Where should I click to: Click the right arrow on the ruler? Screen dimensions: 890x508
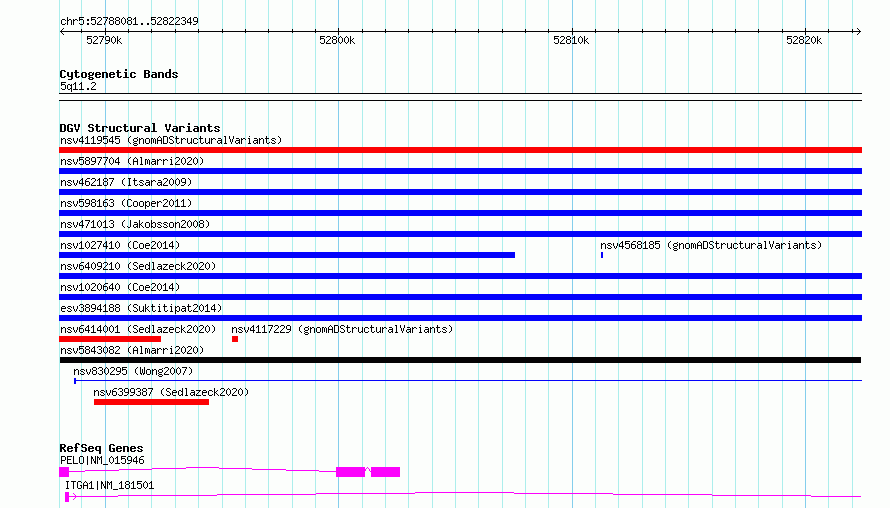coord(858,32)
